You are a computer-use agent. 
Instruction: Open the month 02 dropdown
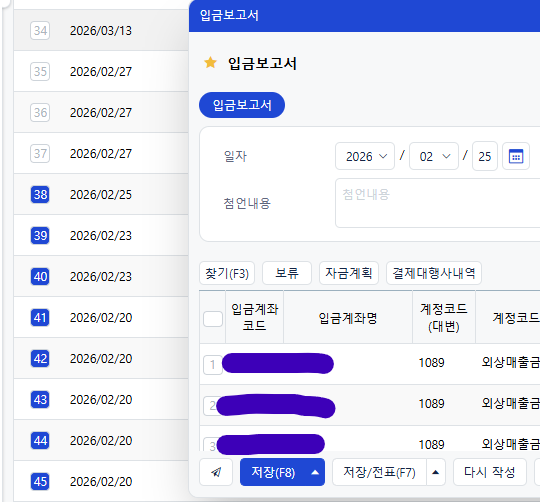(434, 156)
